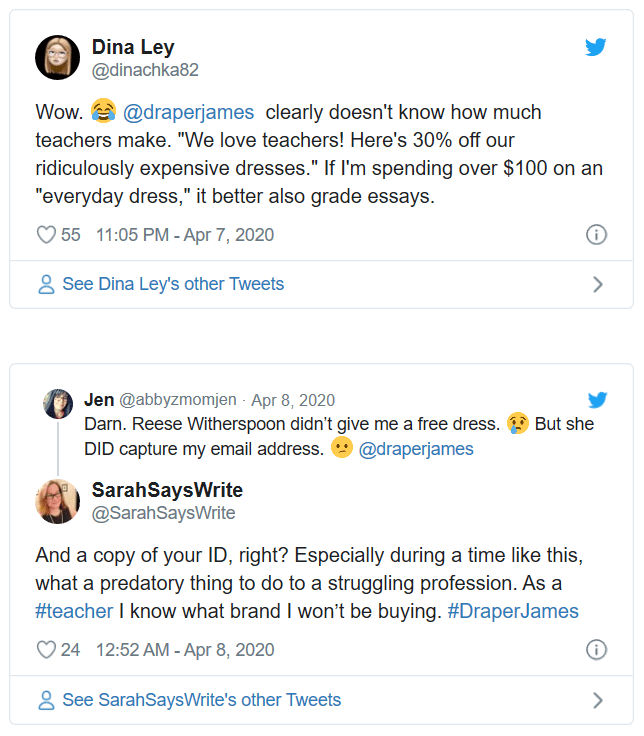
Task: Click the person icon beside Dina Ley's other Tweets
Action: pyautogui.click(x=46, y=284)
